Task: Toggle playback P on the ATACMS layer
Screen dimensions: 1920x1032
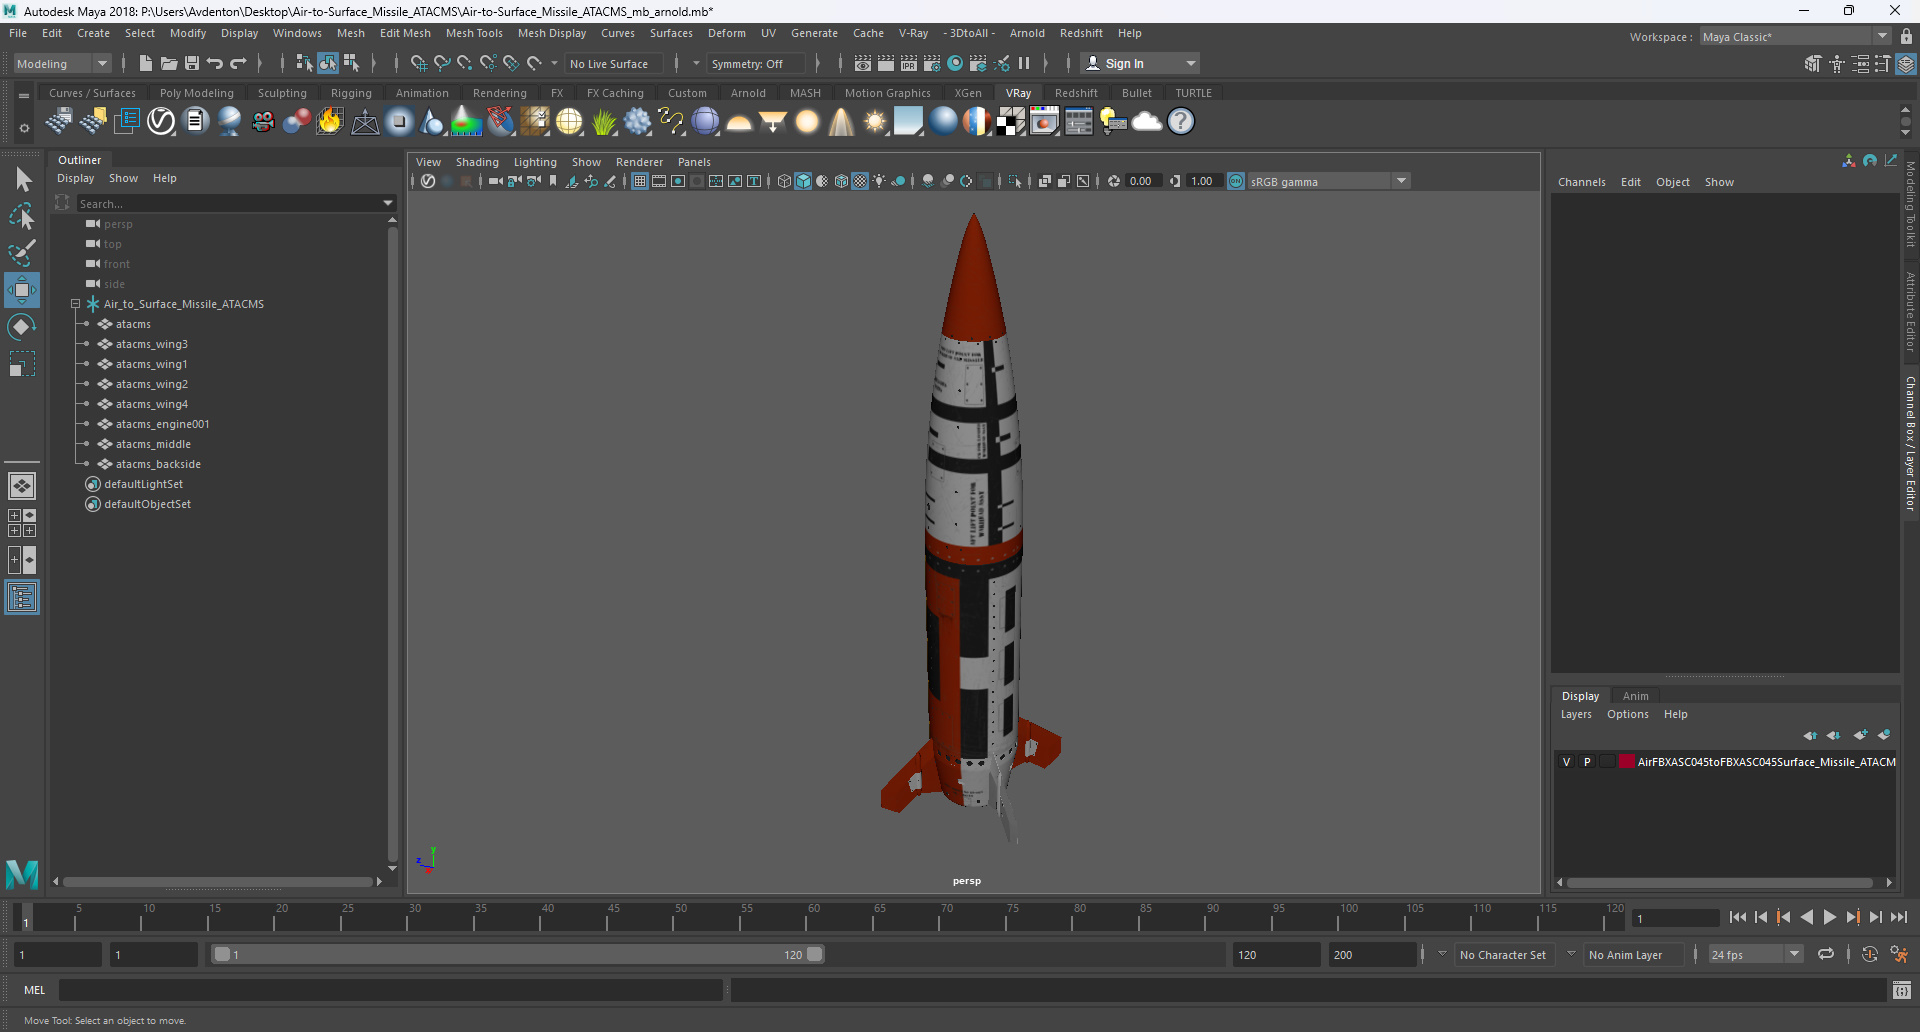Action: pos(1587,762)
